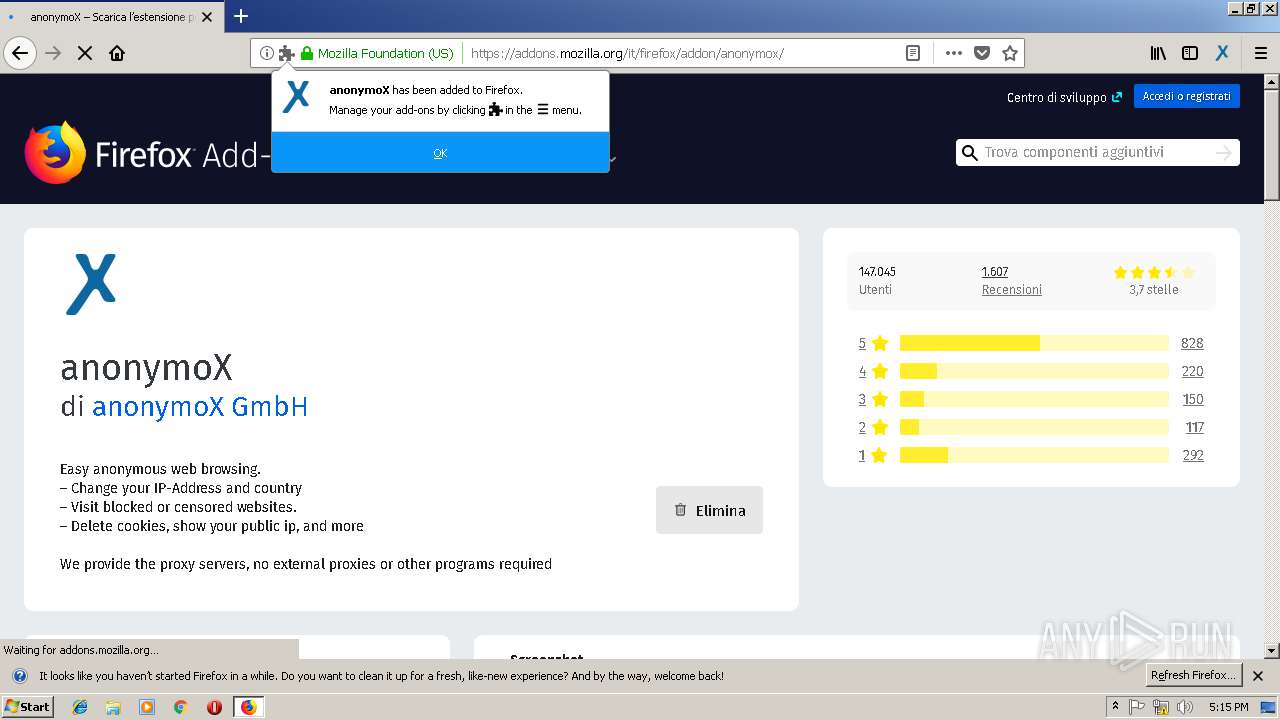Bookmark this page with the star icon

click(1010, 53)
